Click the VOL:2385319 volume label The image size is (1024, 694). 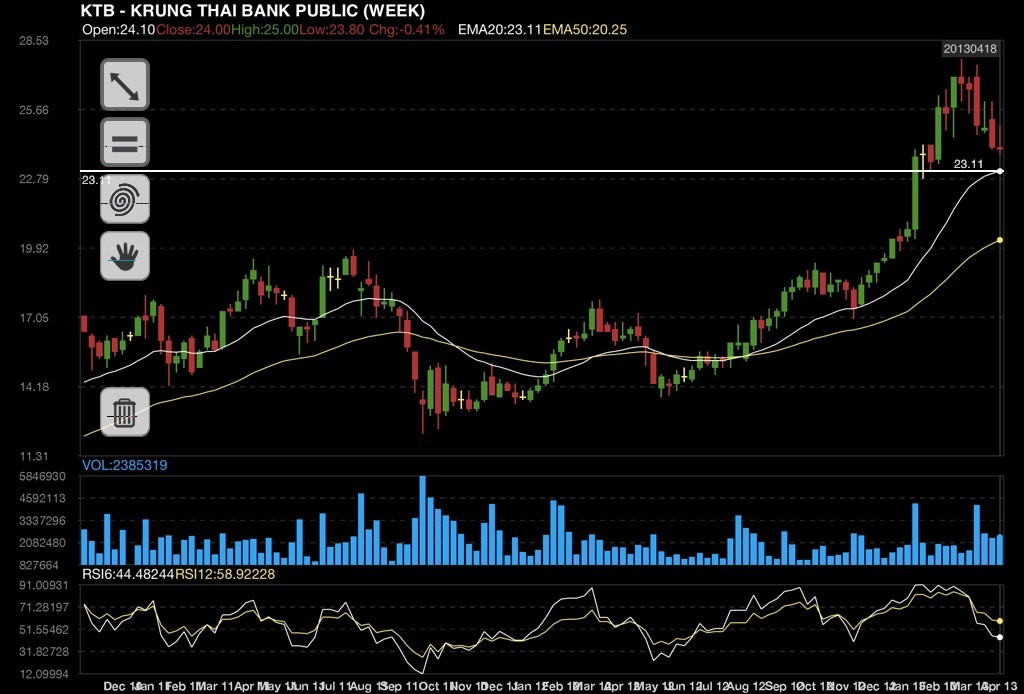coord(124,465)
